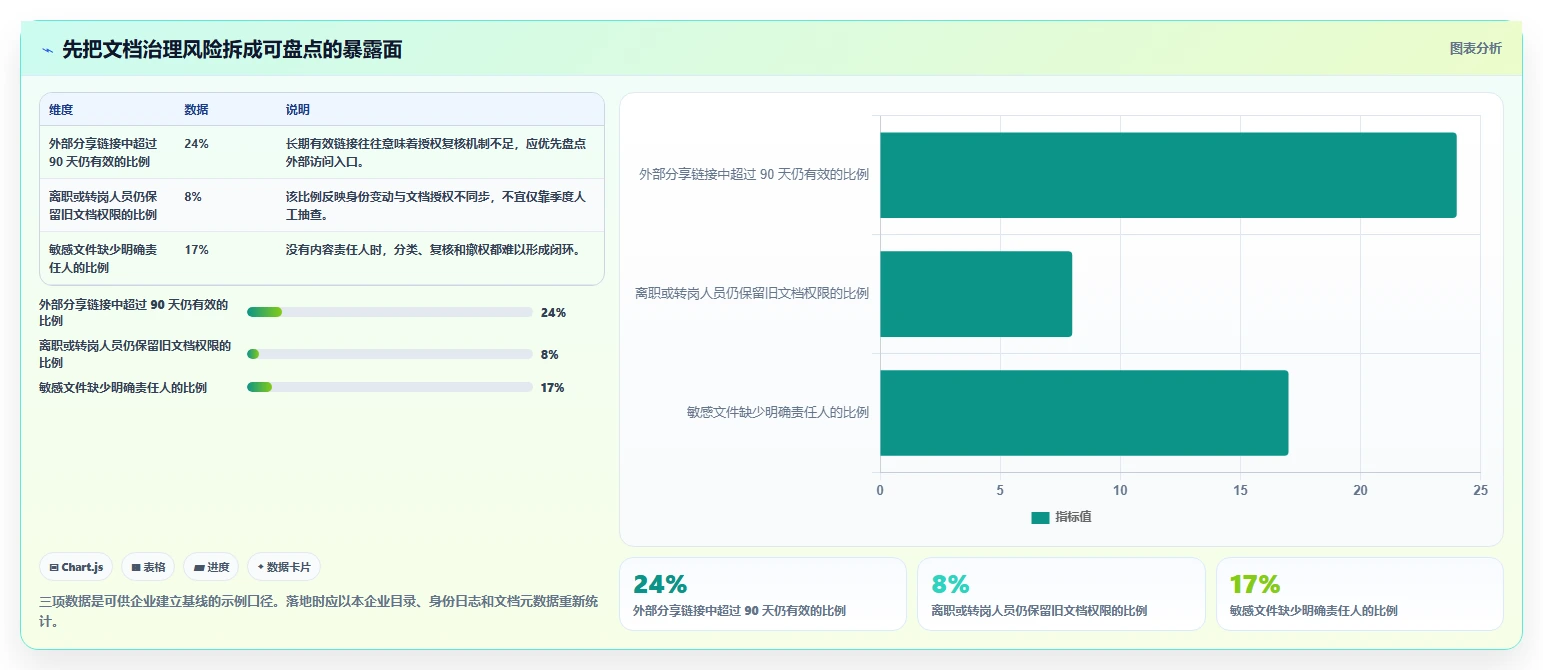
Task: Click the title 先把文档治理风险拆成可盘点的暴露面
Action: 232,50
